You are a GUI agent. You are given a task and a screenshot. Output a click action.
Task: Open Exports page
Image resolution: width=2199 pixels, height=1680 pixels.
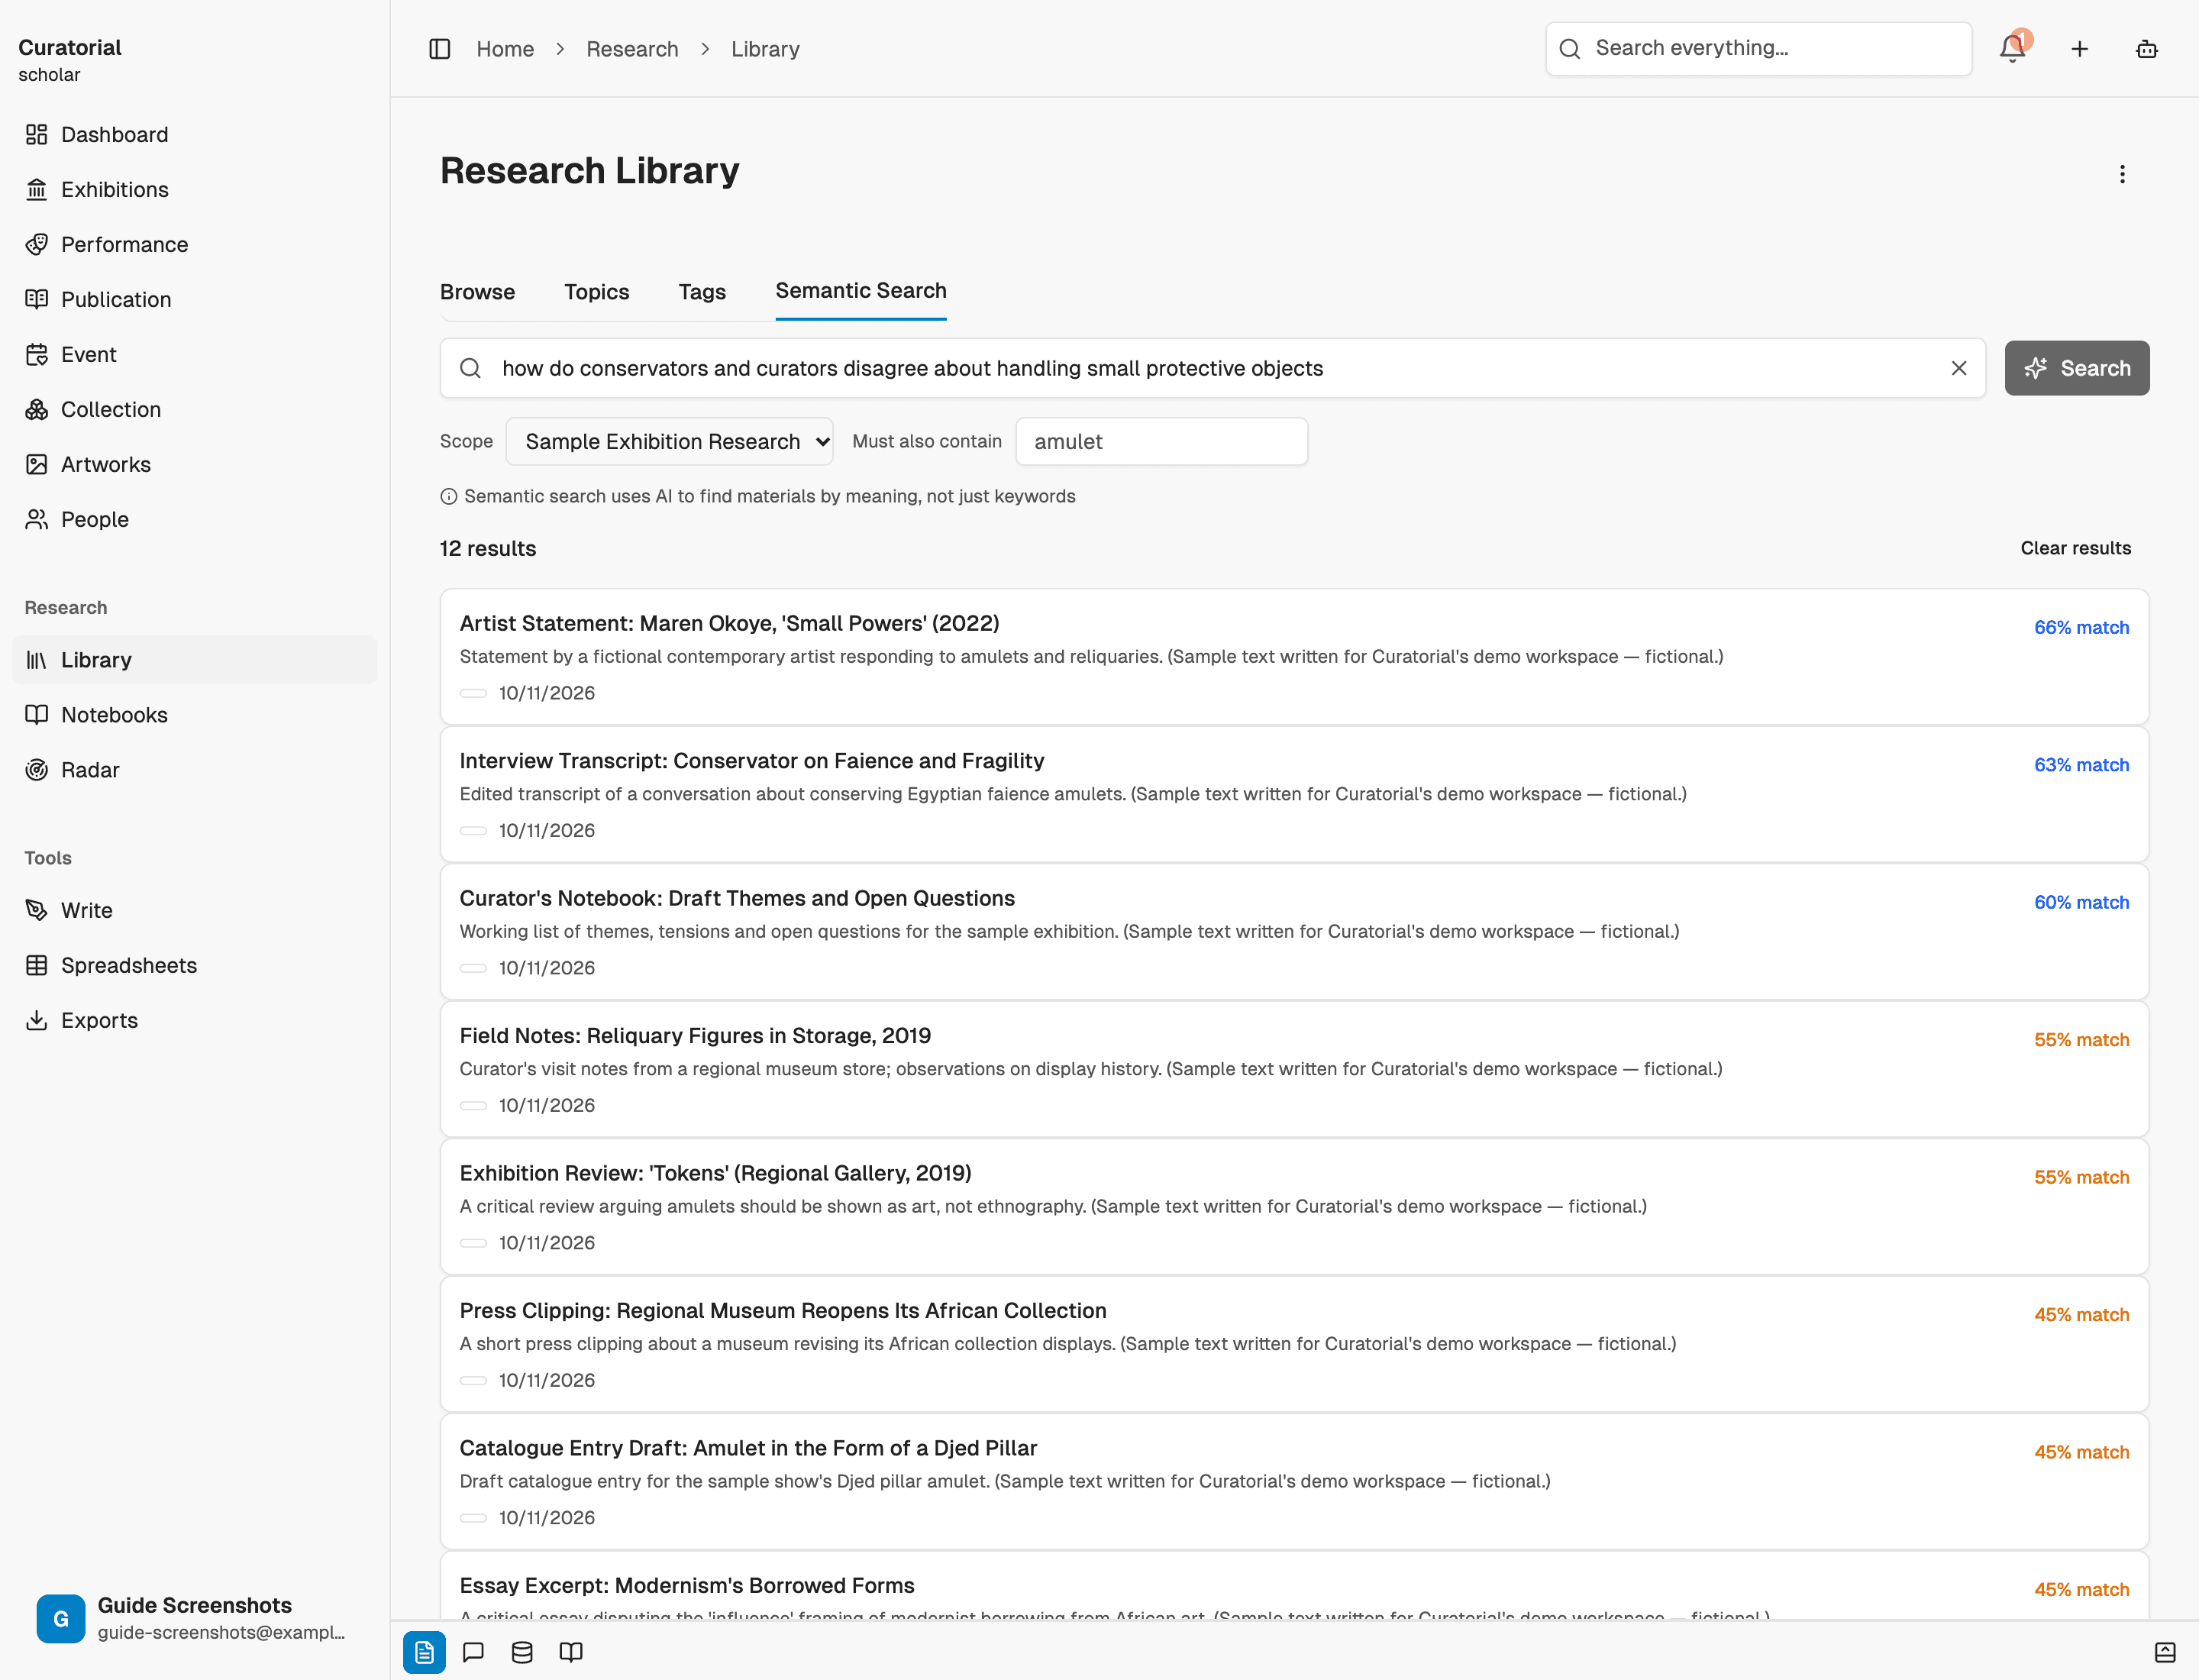click(194, 1020)
